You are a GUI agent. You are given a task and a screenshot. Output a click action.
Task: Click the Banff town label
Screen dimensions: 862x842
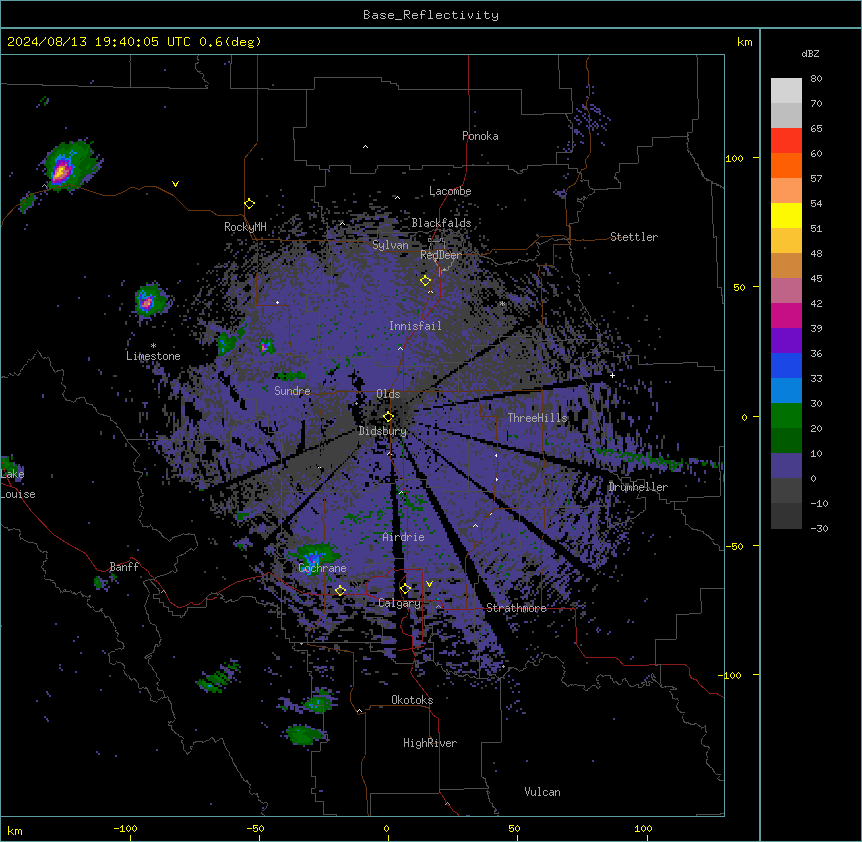click(x=124, y=567)
